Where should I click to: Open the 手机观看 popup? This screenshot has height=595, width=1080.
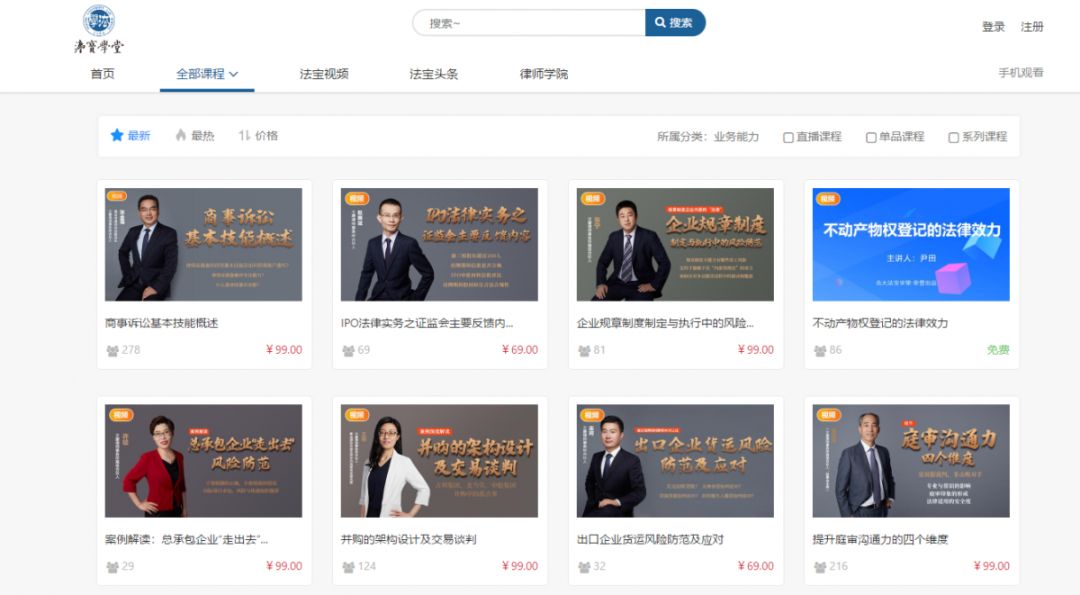[1020, 73]
